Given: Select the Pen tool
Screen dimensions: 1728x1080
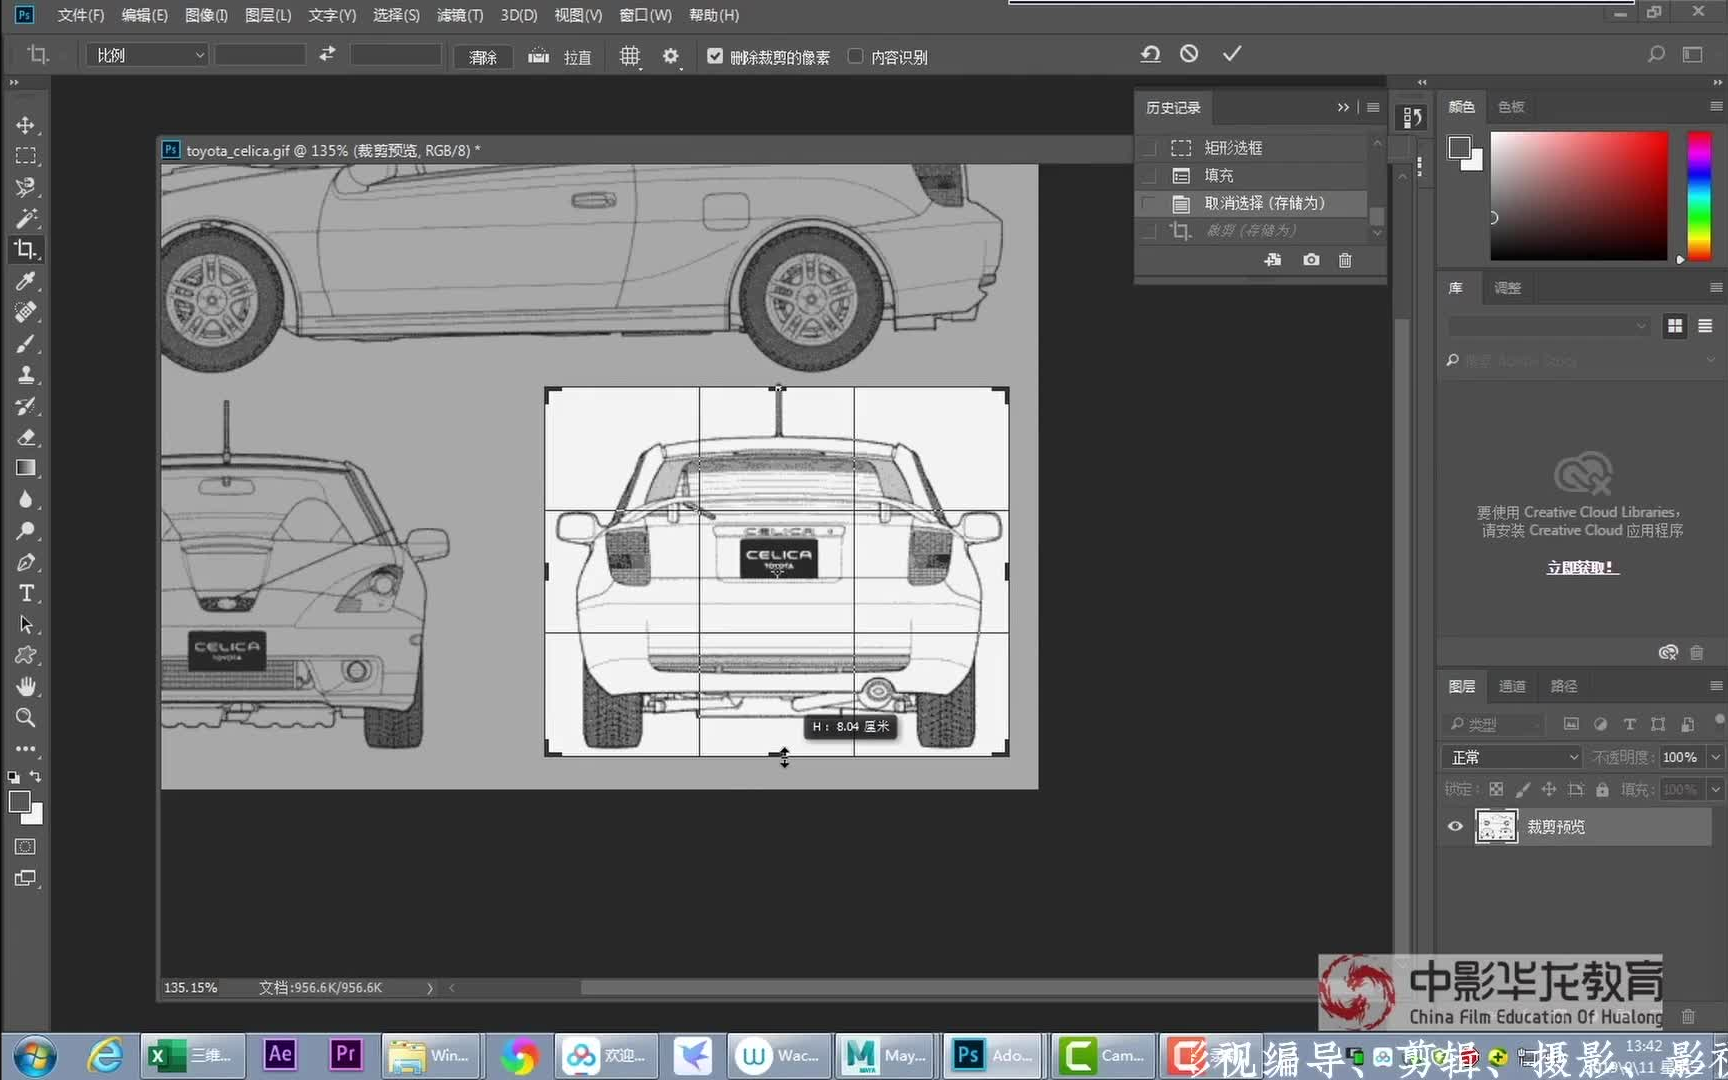Looking at the screenshot, I should [x=26, y=562].
